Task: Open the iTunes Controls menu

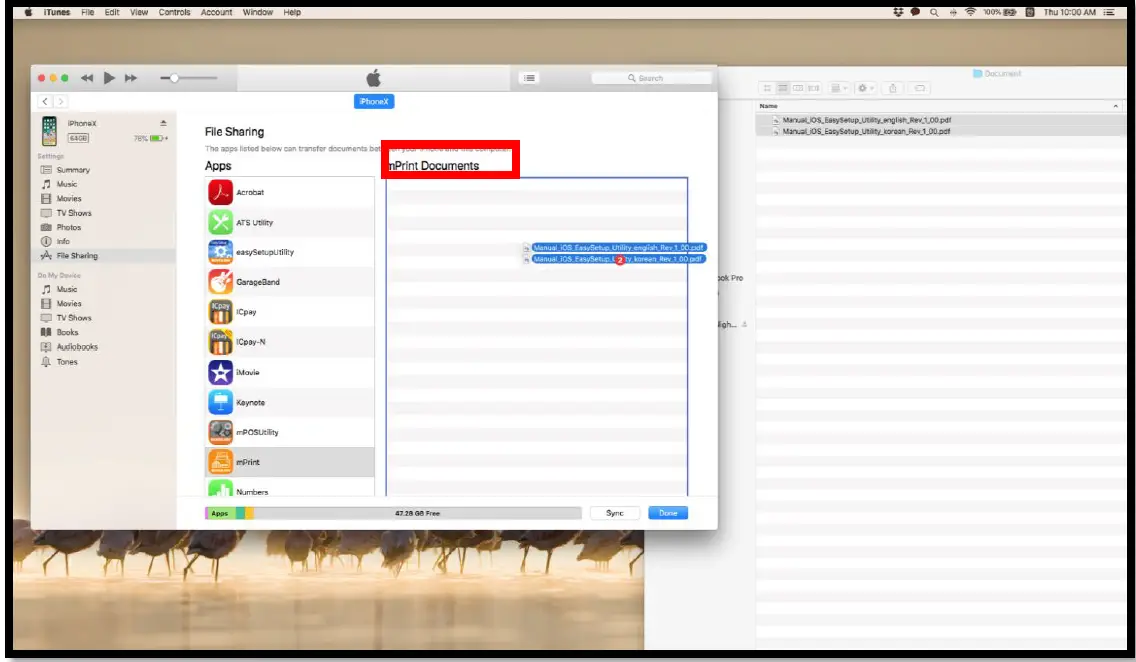Action: click(x=176, y=12)
